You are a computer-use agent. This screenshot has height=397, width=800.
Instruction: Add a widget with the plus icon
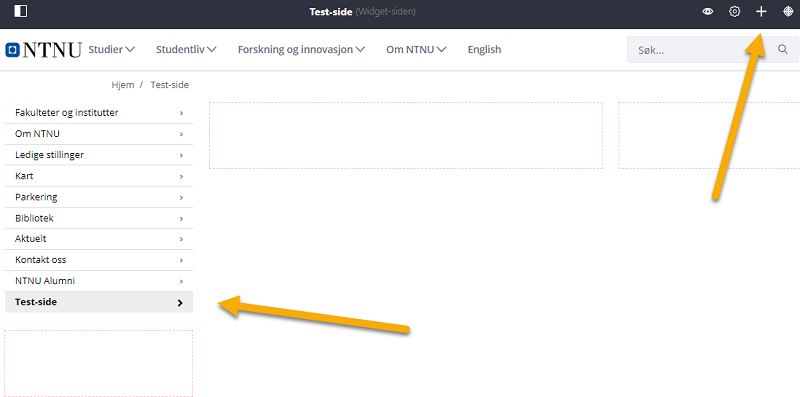[x=761, y=12]
